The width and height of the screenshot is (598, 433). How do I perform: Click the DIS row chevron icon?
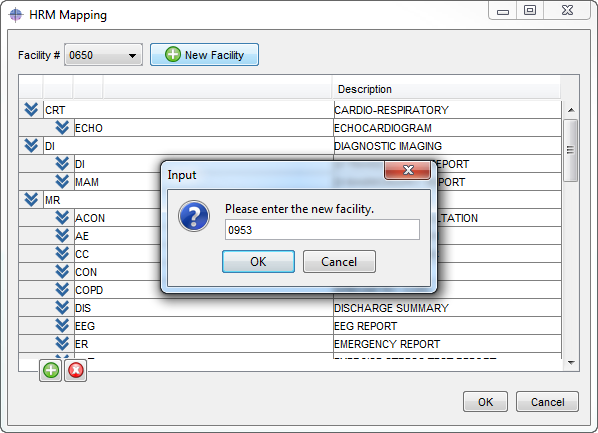click(x=62, y=308)
